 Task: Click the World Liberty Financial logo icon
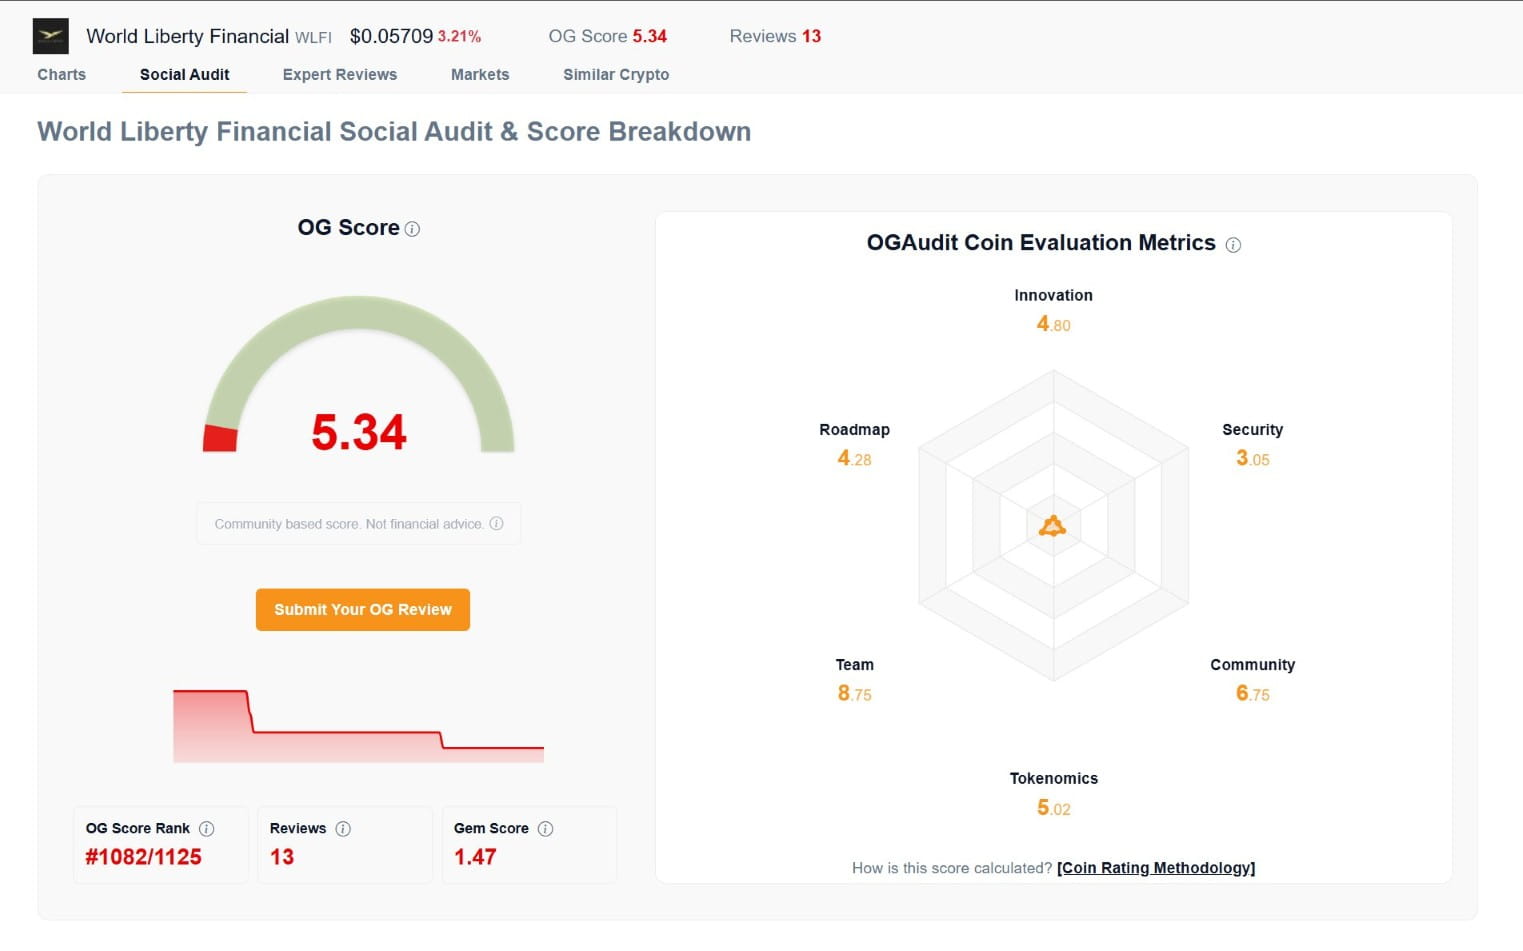coord(51,36)
